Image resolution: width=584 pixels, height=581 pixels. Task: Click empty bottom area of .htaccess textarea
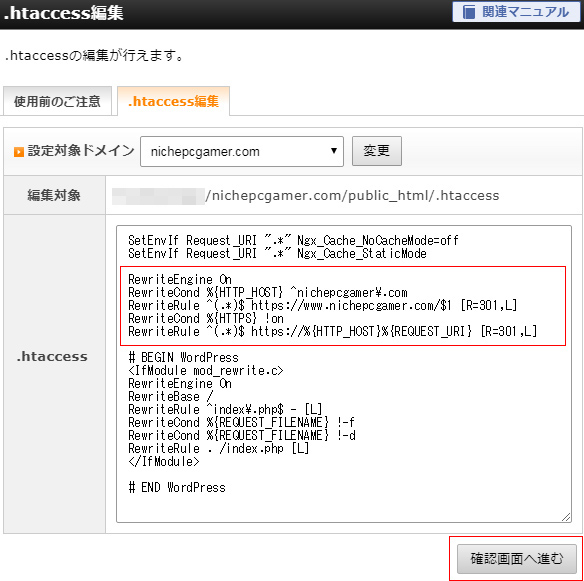(343, 508)
